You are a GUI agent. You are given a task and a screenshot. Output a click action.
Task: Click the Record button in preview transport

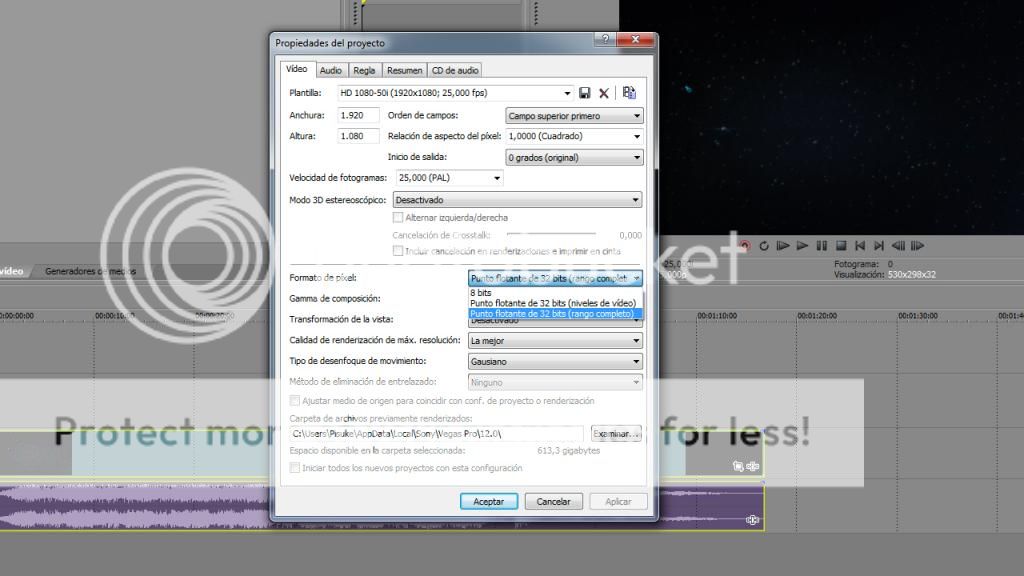coord(744,246)
